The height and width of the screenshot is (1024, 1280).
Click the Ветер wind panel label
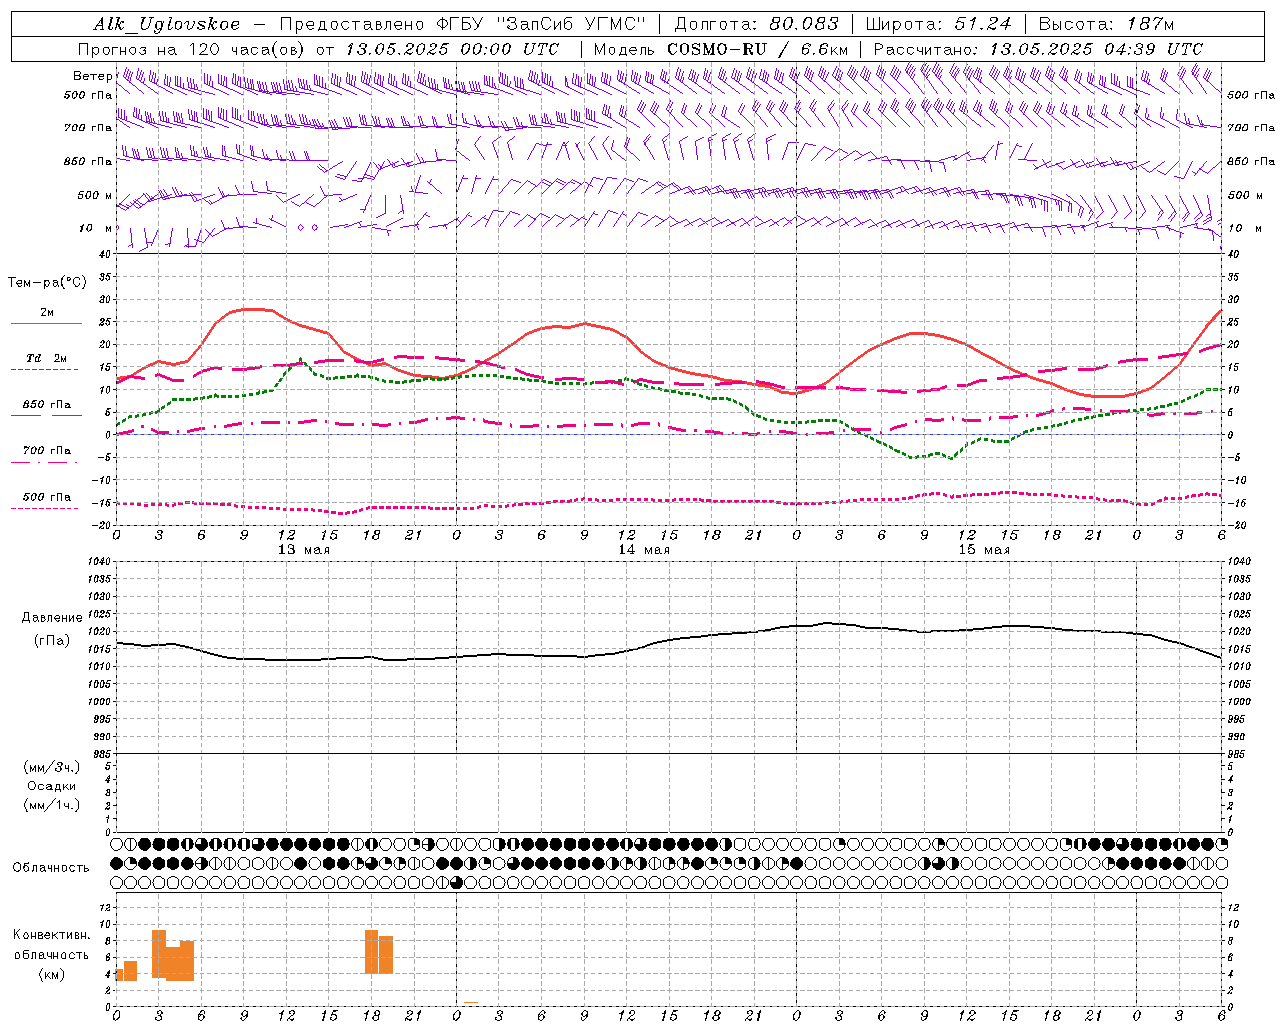tap(92, 76)
